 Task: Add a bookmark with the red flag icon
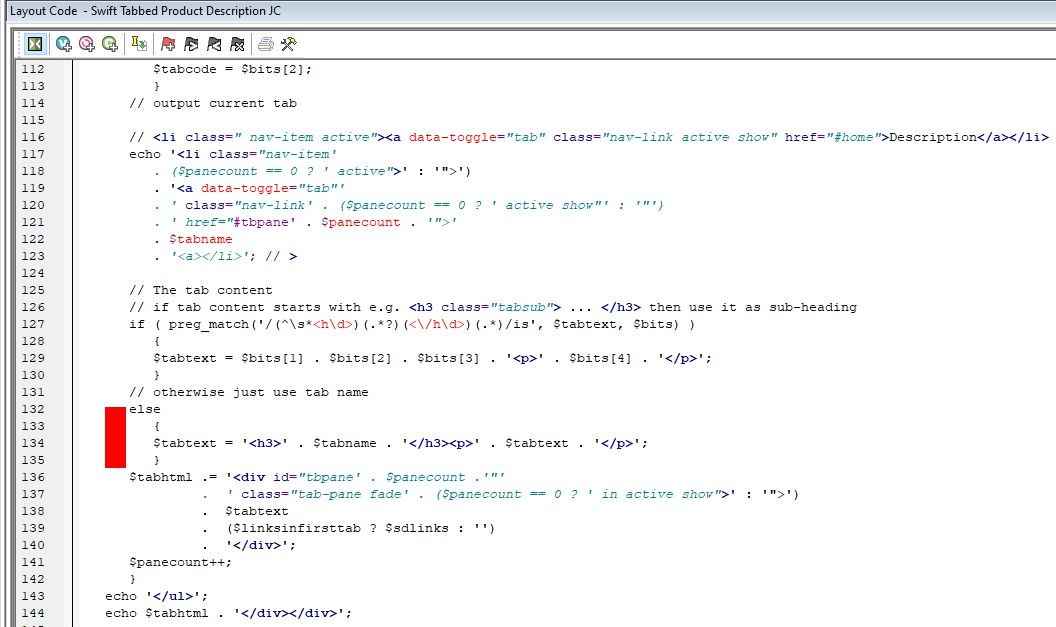click(x=168, y=44)
